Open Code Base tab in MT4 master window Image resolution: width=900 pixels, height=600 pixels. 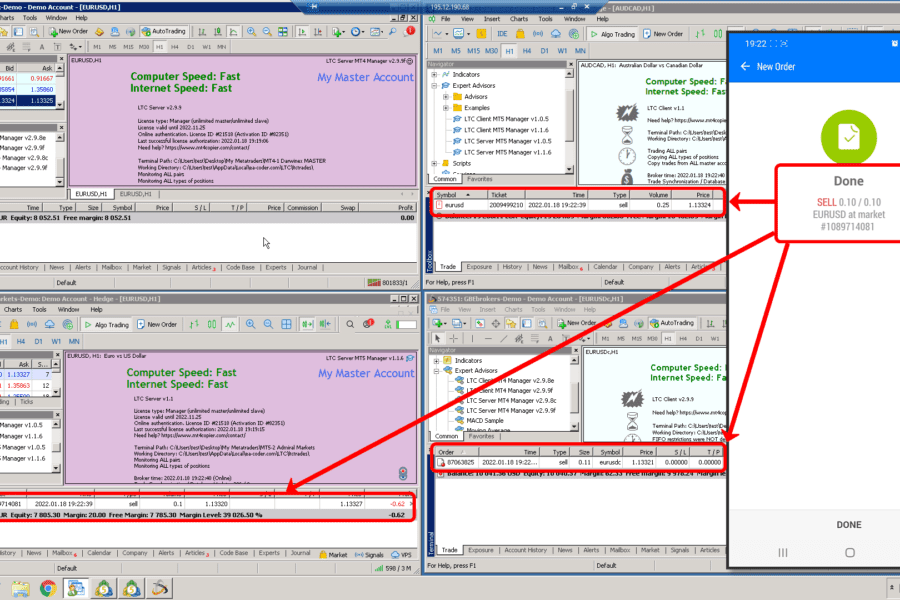point(240,268)
